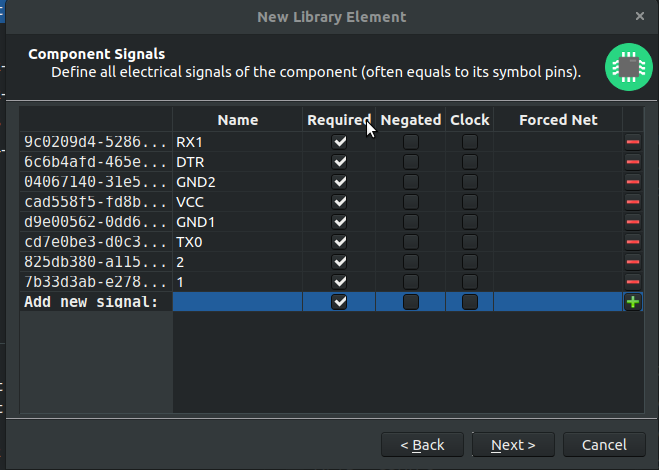Tick Clock checkbox for TX0
This screenshot has width=659, height=470.
pos(469,242)
